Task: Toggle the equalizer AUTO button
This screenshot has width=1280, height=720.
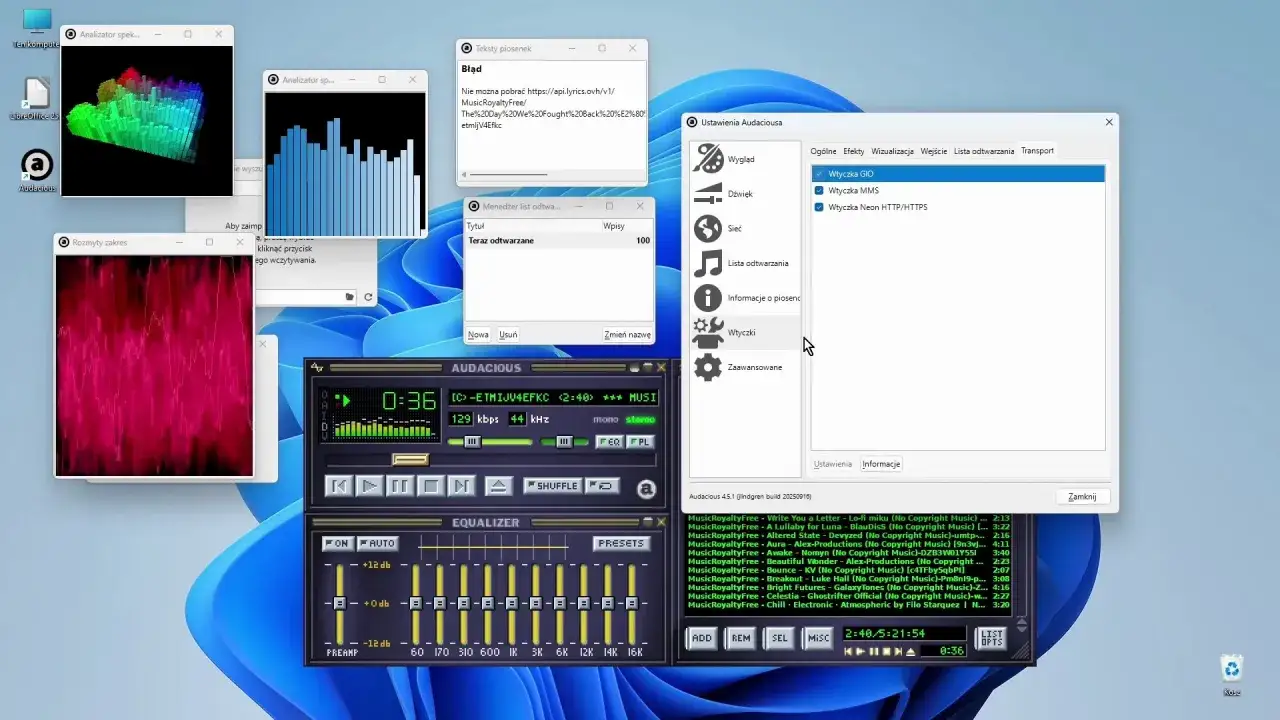Action: (377, 544)
